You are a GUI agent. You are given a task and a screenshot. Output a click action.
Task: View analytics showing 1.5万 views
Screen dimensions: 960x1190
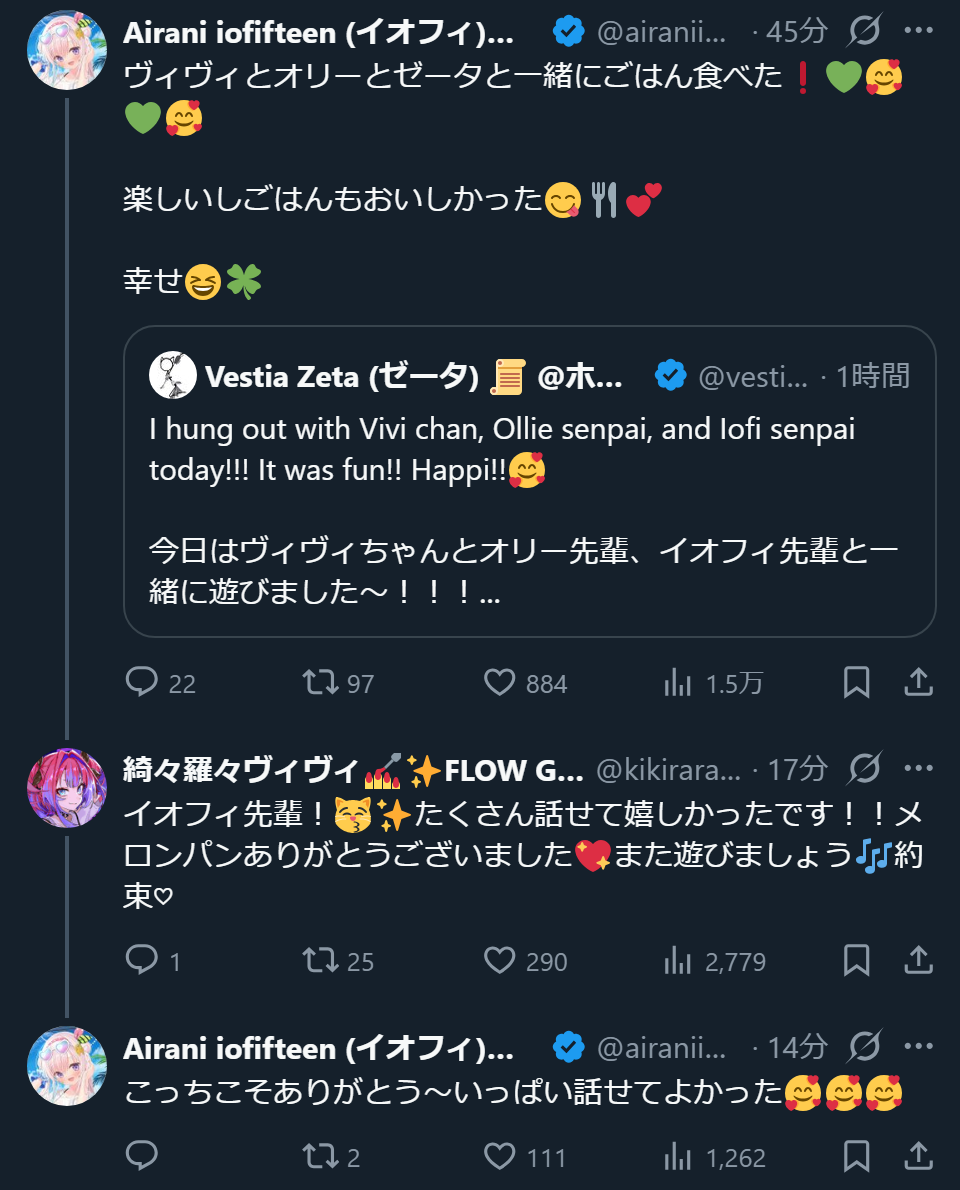(678, 683)
